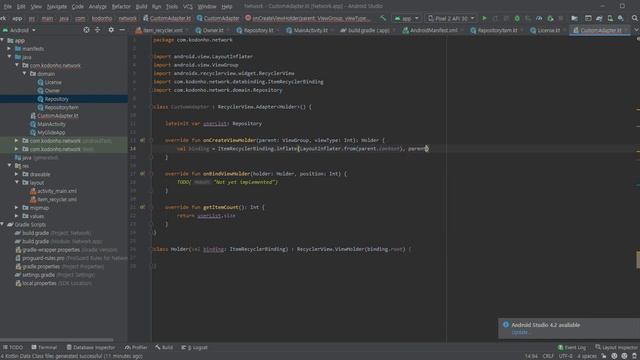Select gradle-wrapper.properties in Gradle Scripts
This screenshot has width=640, height=360.
coord(51,250)
